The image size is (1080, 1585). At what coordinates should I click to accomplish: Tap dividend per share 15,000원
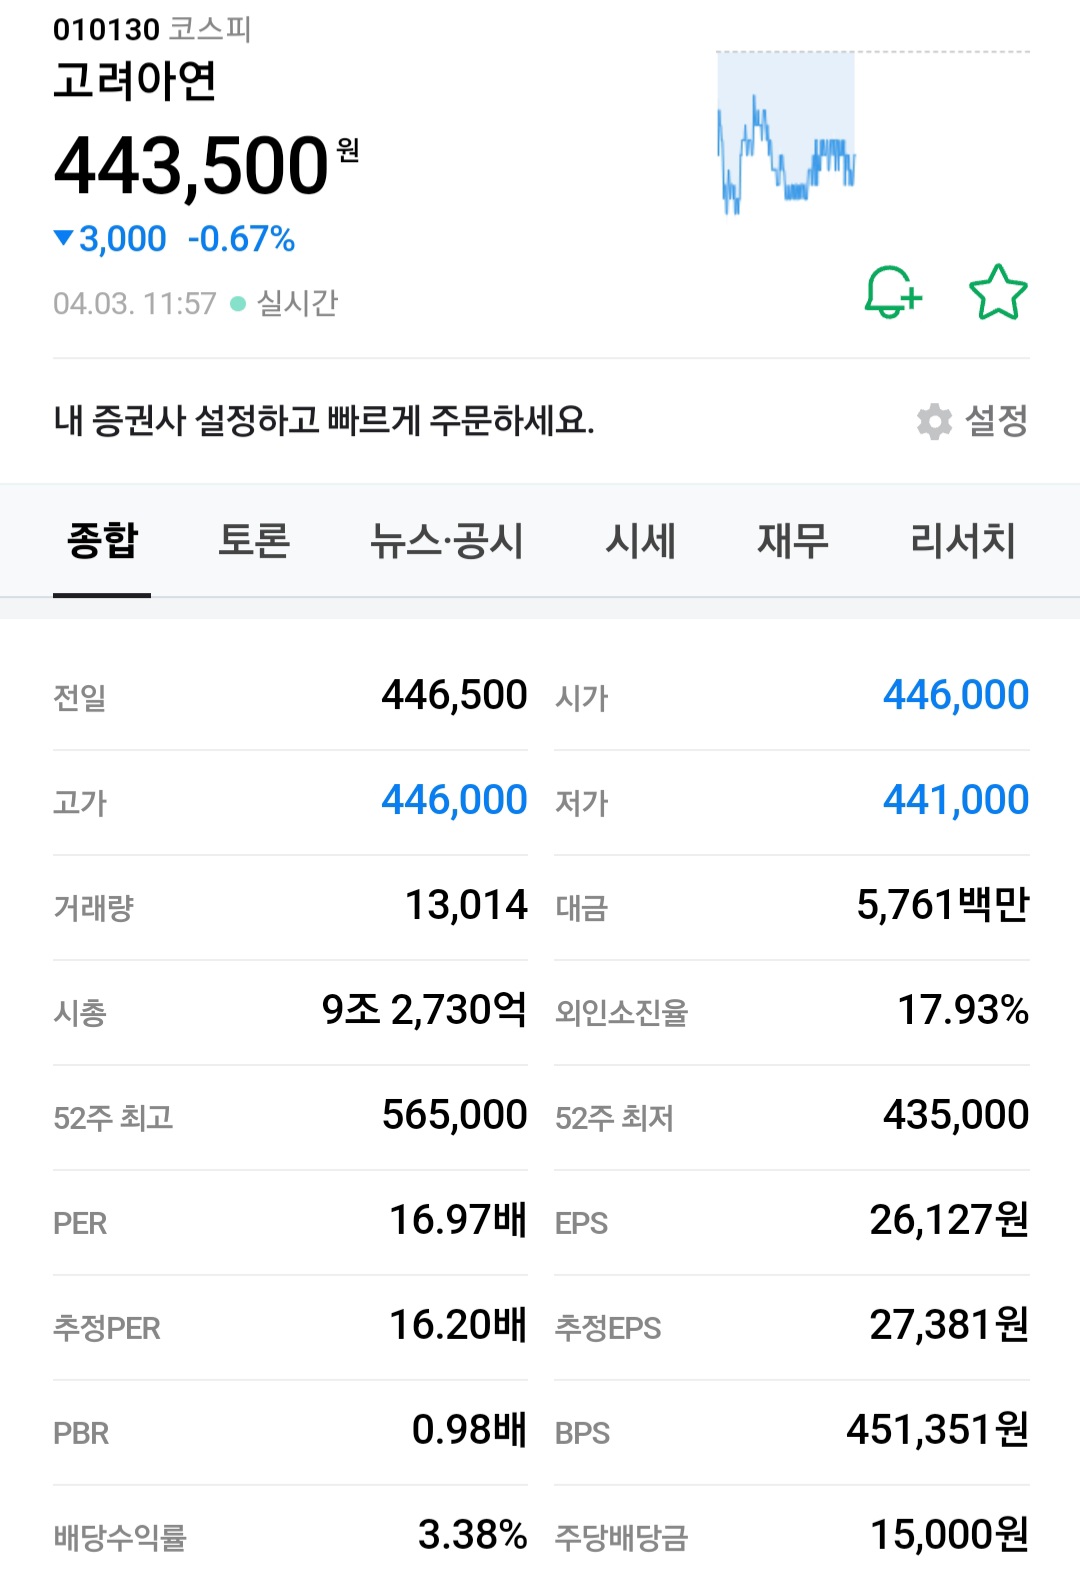(x=949, y=1535)
